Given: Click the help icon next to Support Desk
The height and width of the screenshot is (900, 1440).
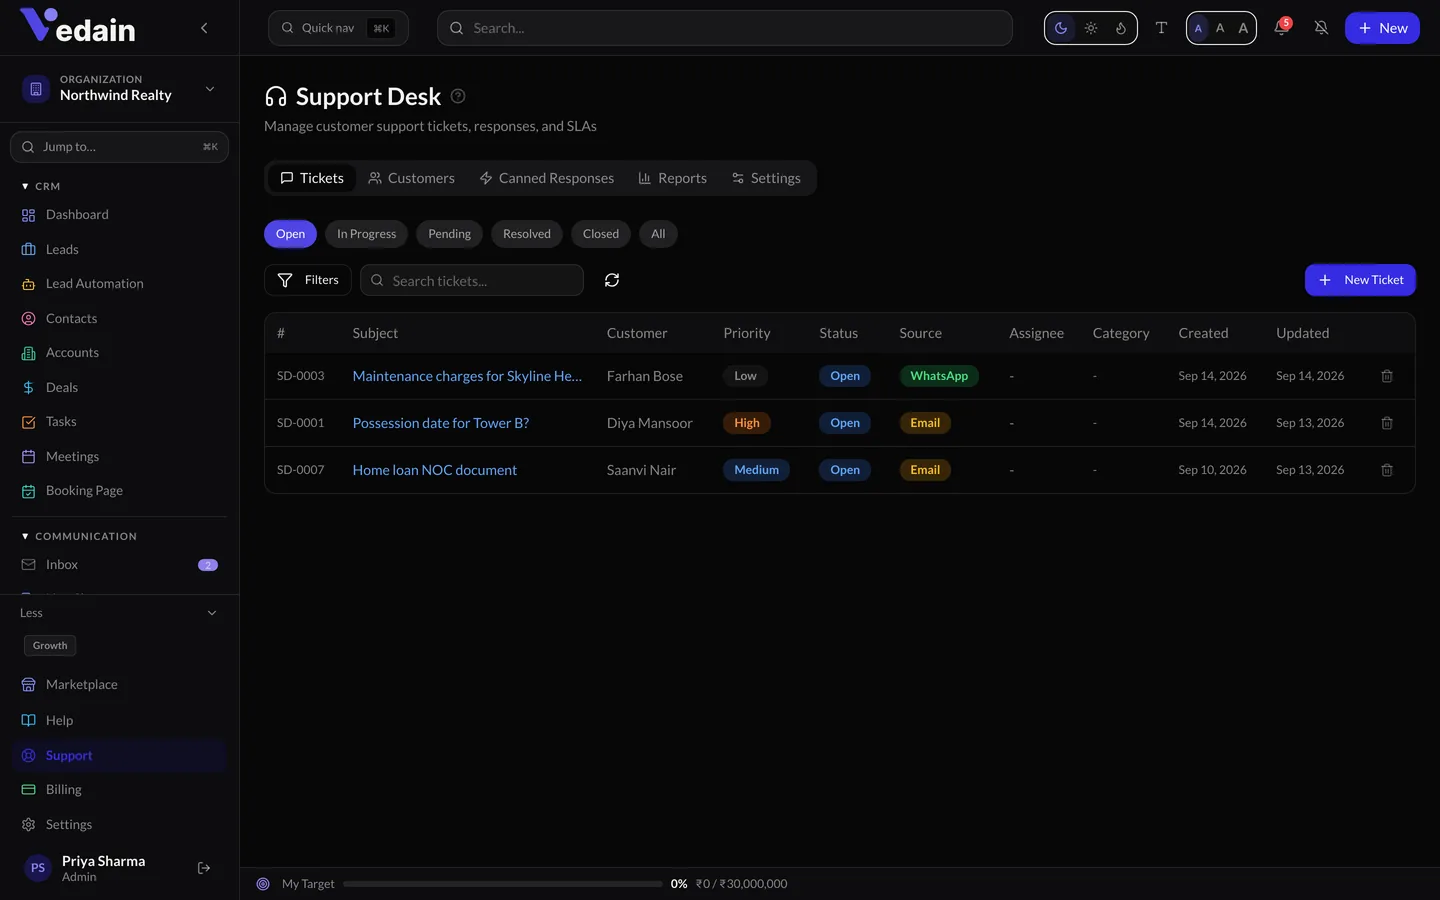Looking at the screenshot, I should [458, 96].
